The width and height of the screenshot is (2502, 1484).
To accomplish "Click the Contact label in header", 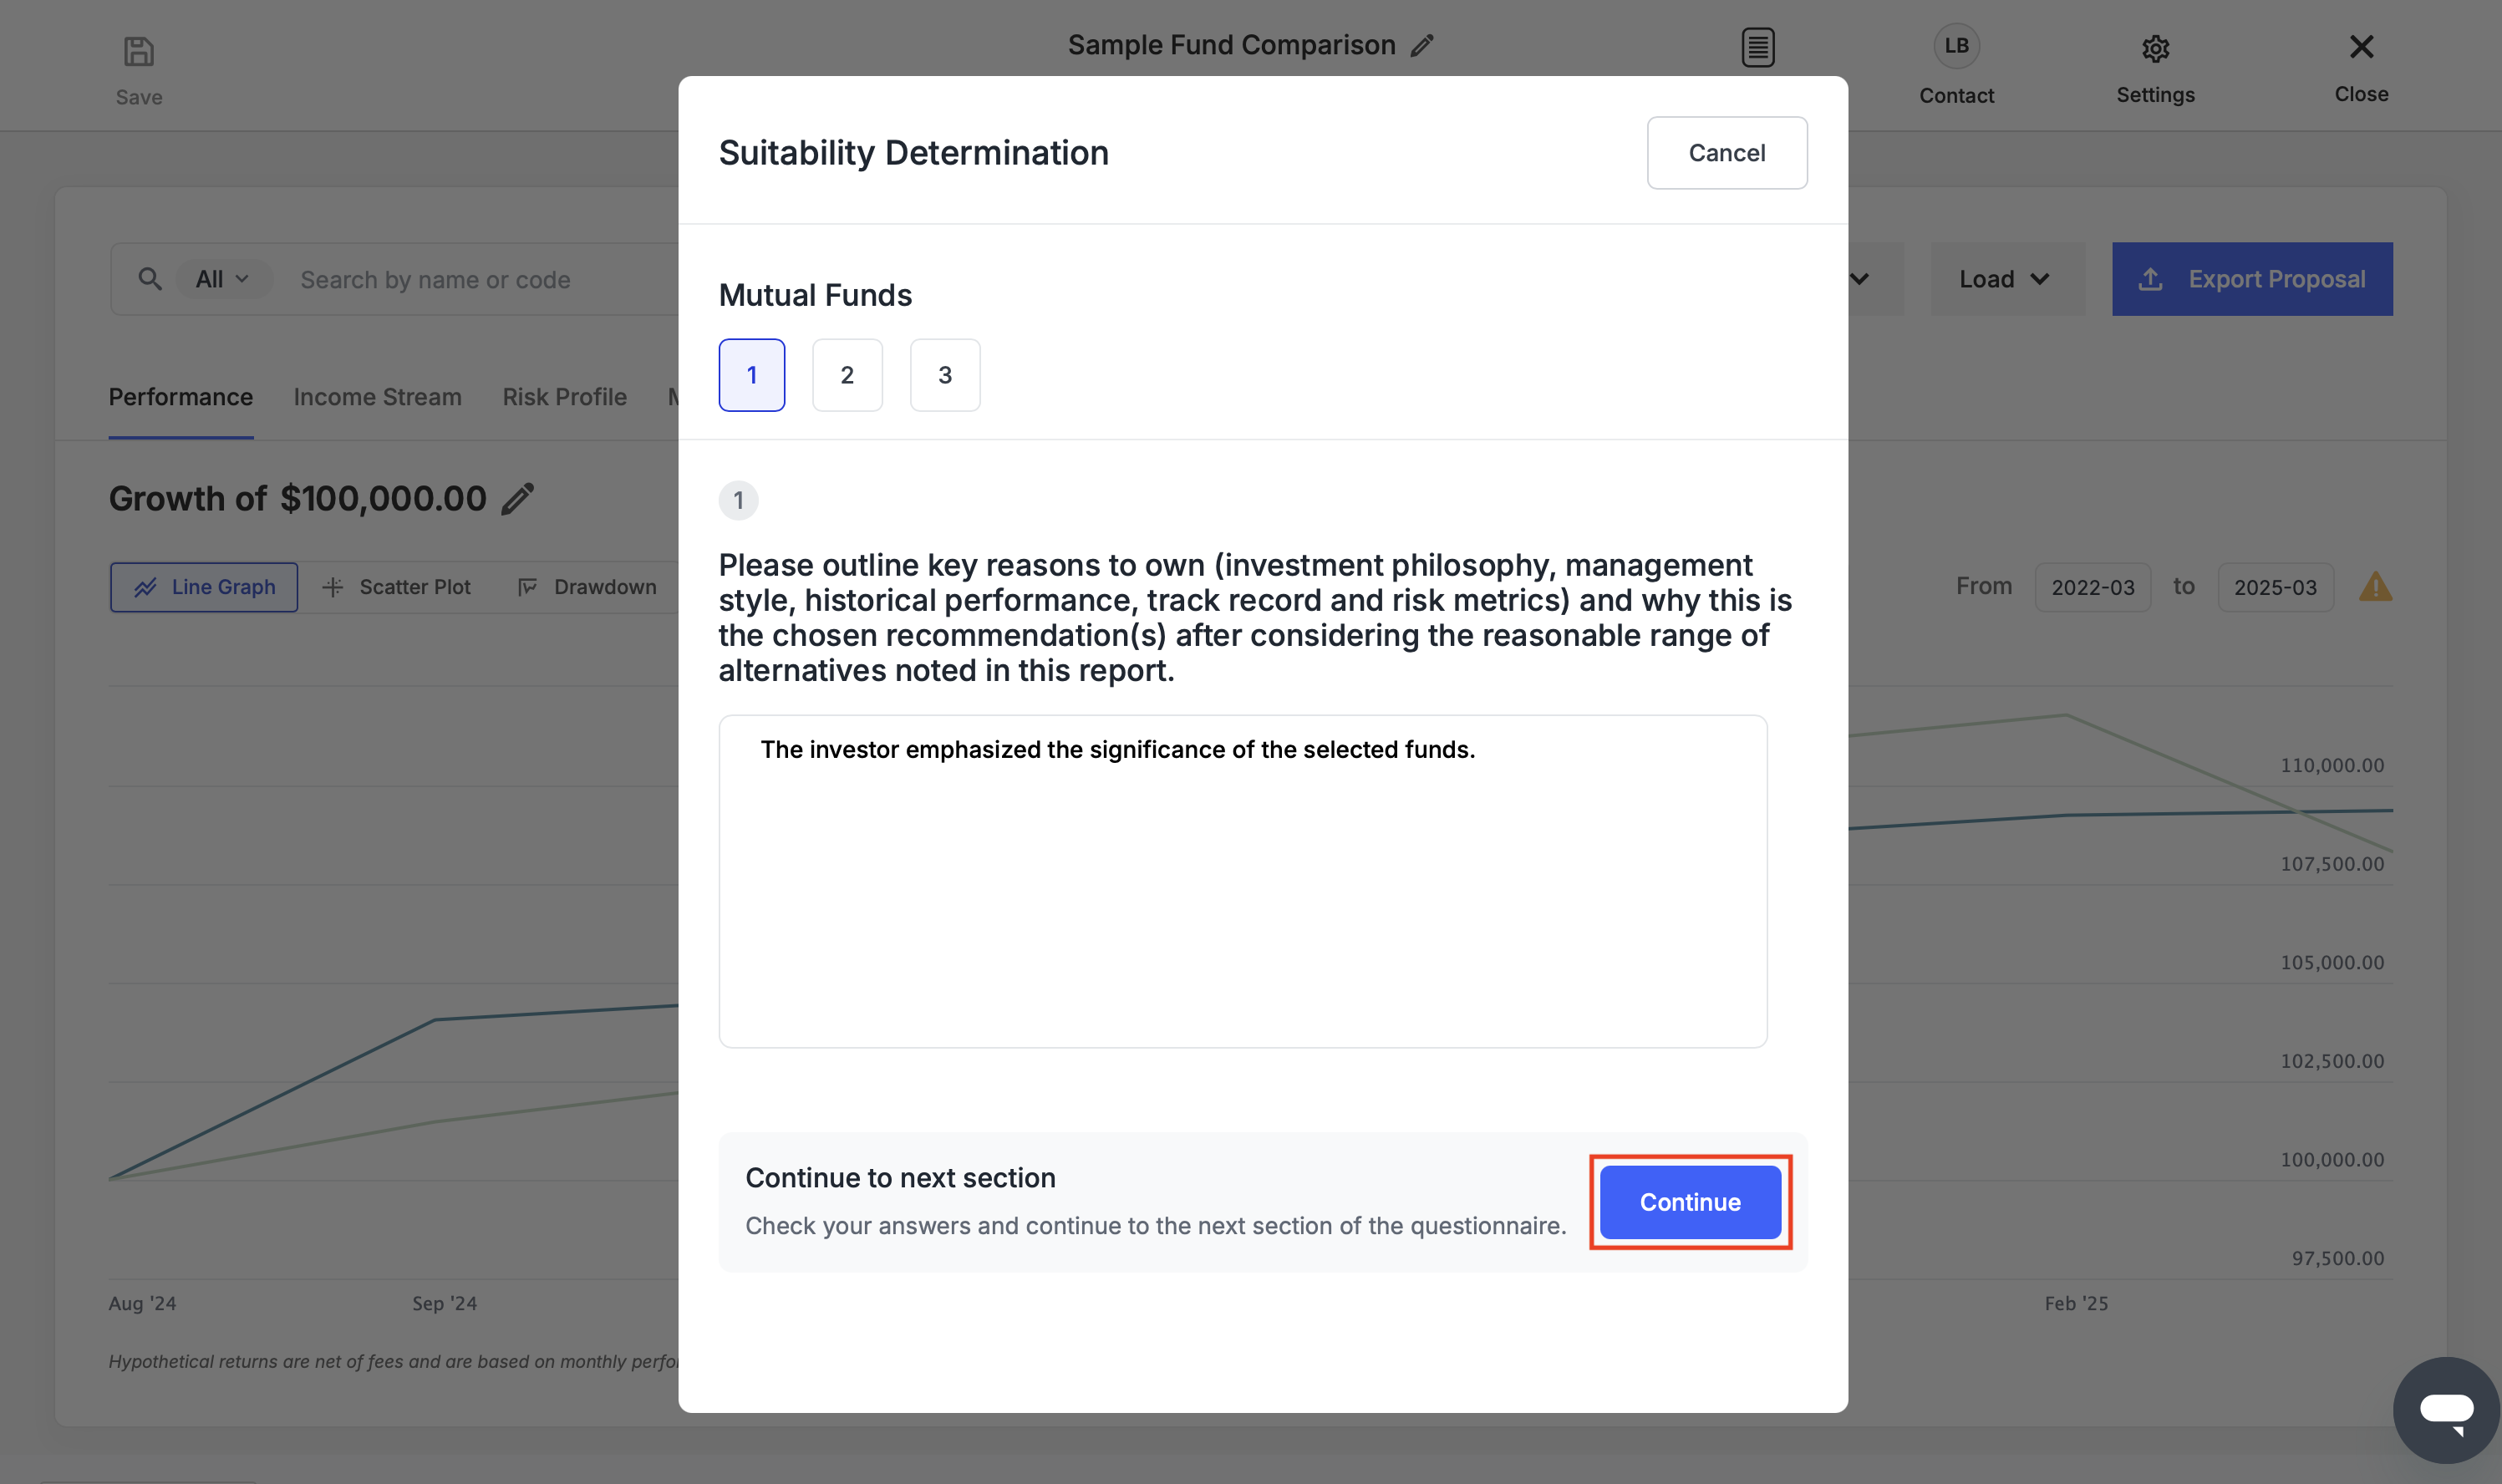I will (1956, 96).
